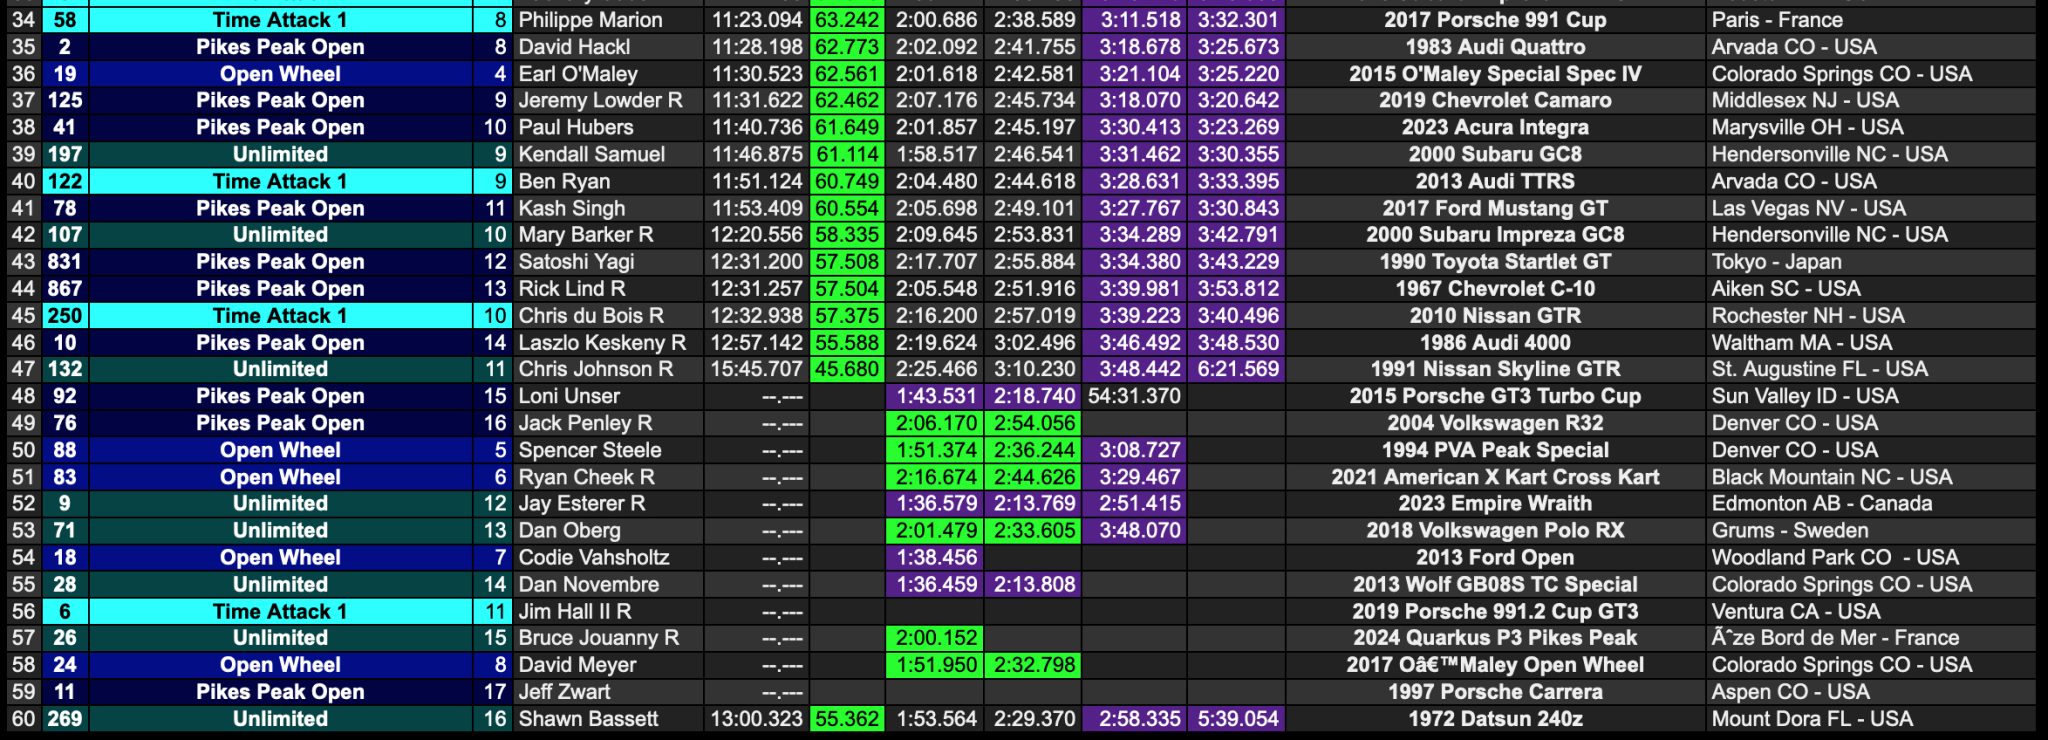Viewport: 2048px width, 740px height.
Task: Select the 2017 Ford Mustang GT entry
Action: pyautogui.click(x=1495, y=208)
